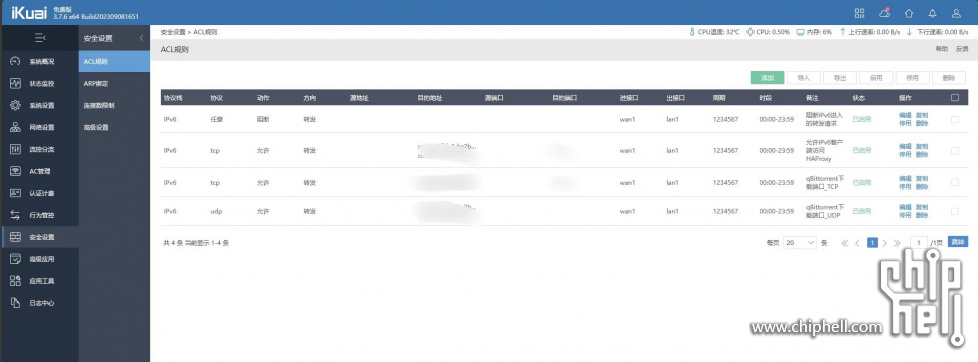The image size is (978, 362).
Task: Tick the select-all checkbox in table header
Action: coord(955,97)
